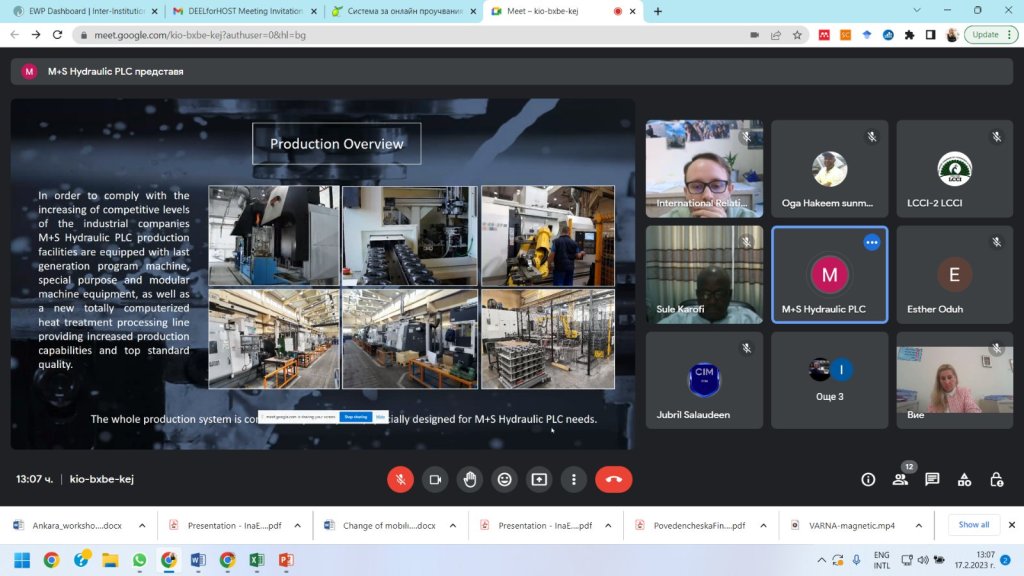This screenshot has width=1024, height=576.
Task: Close the downloads bar
Action: click(1012, 524)
